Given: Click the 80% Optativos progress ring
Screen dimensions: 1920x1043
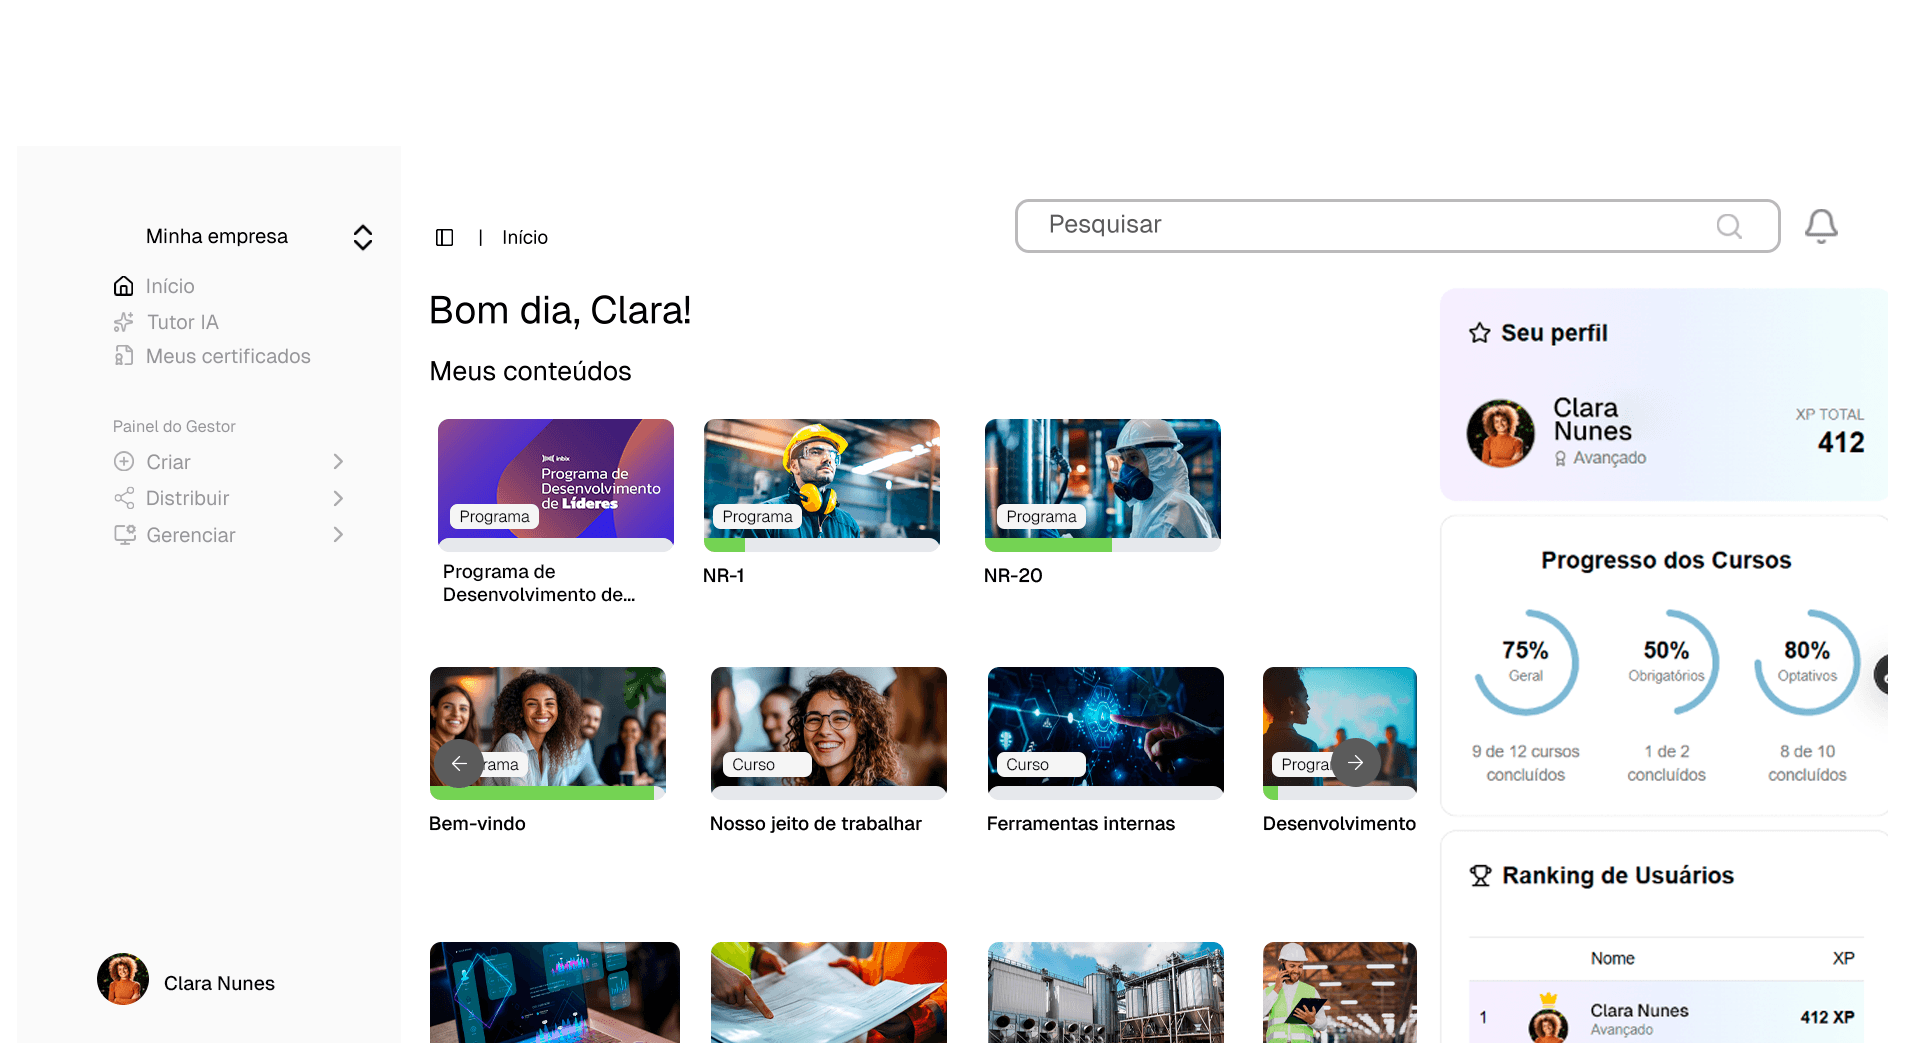Looking at the screenshot, I should click(x=1807, y=662).
